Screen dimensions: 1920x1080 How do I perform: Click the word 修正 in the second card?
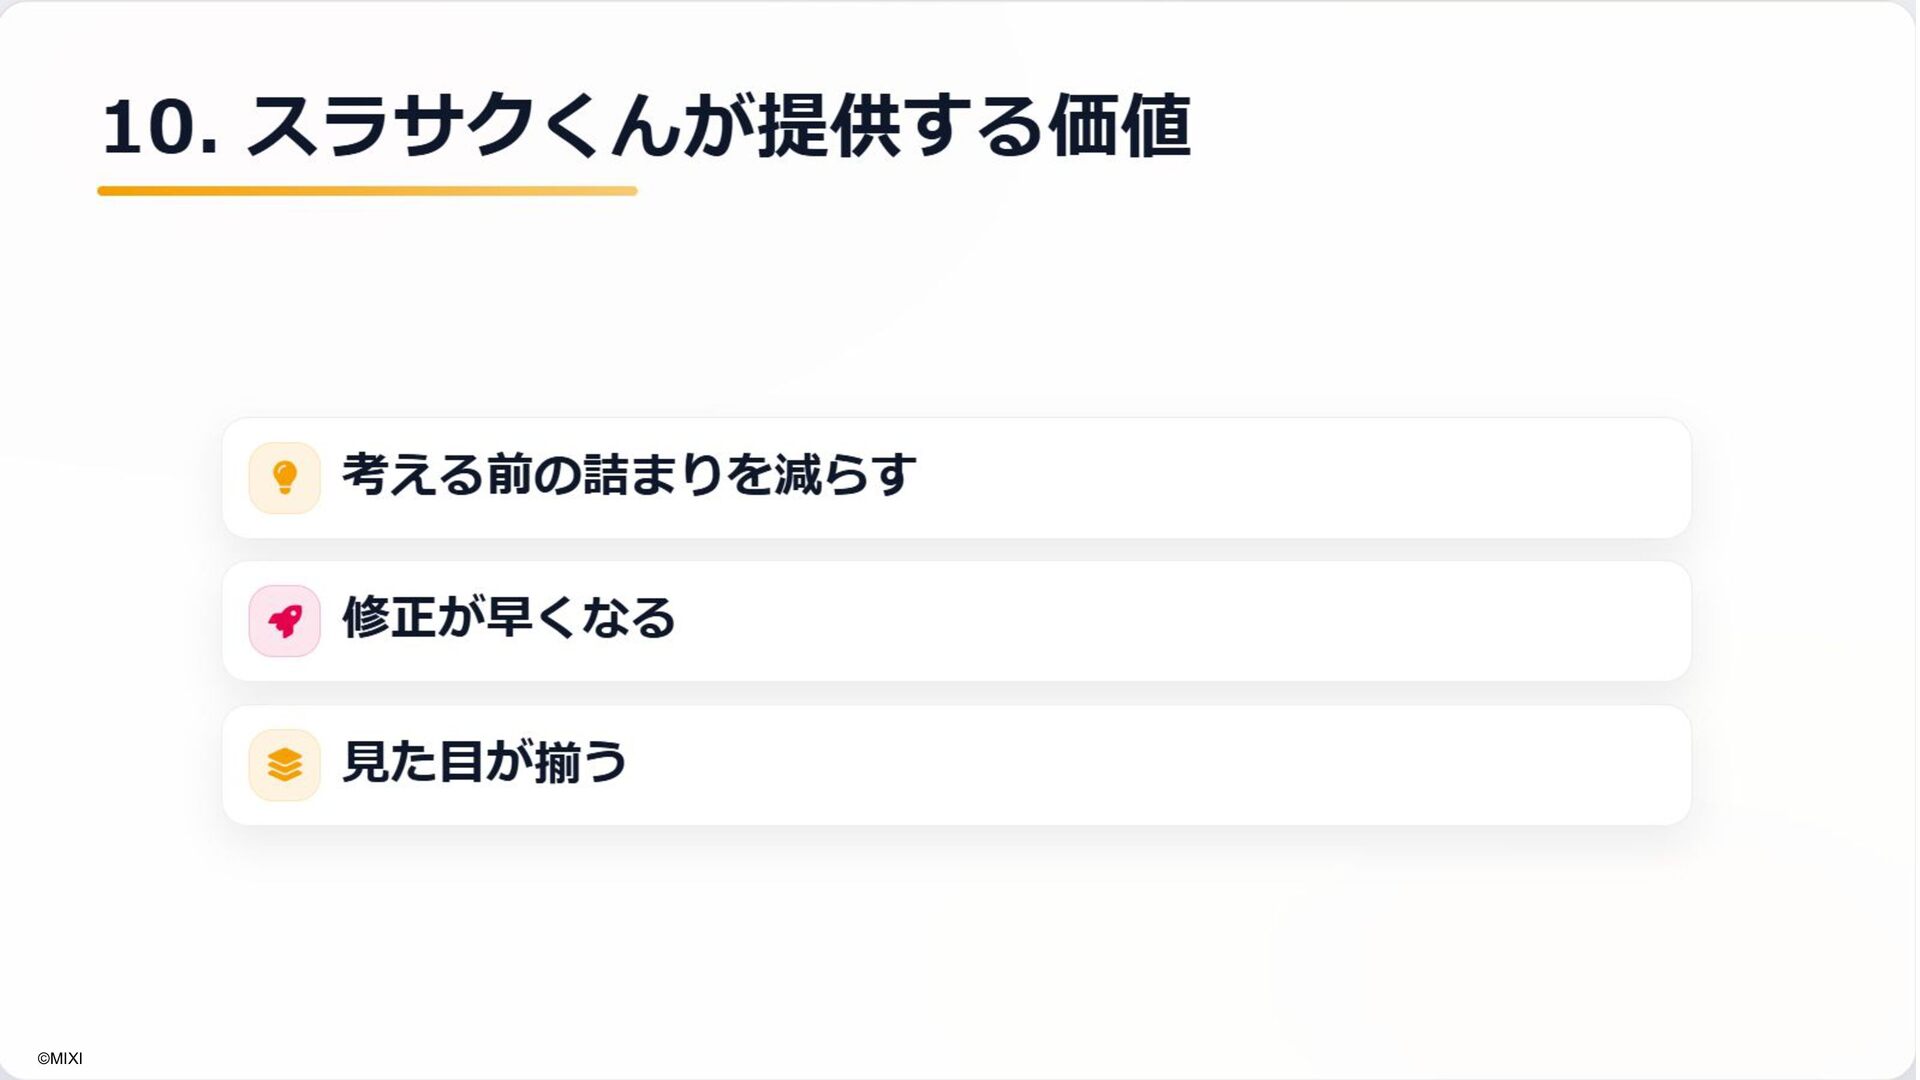pos(388,618)
